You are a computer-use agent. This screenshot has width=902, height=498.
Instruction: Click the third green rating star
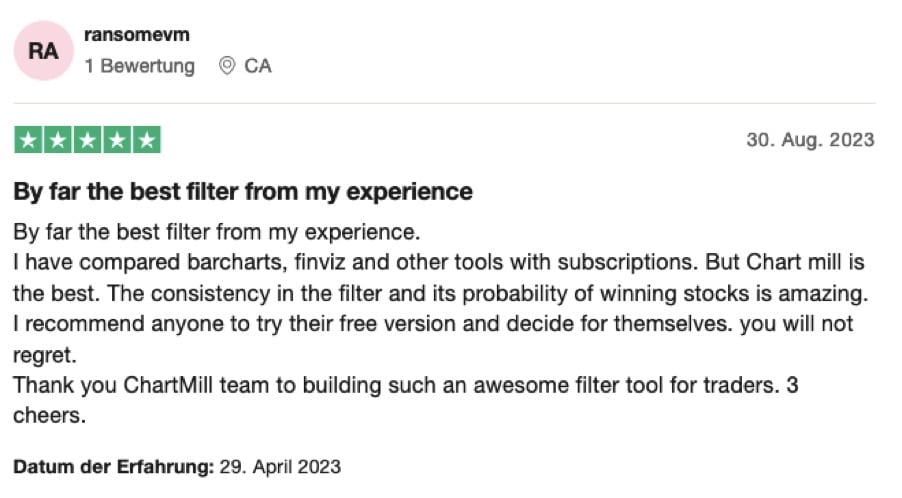[87, 140]
